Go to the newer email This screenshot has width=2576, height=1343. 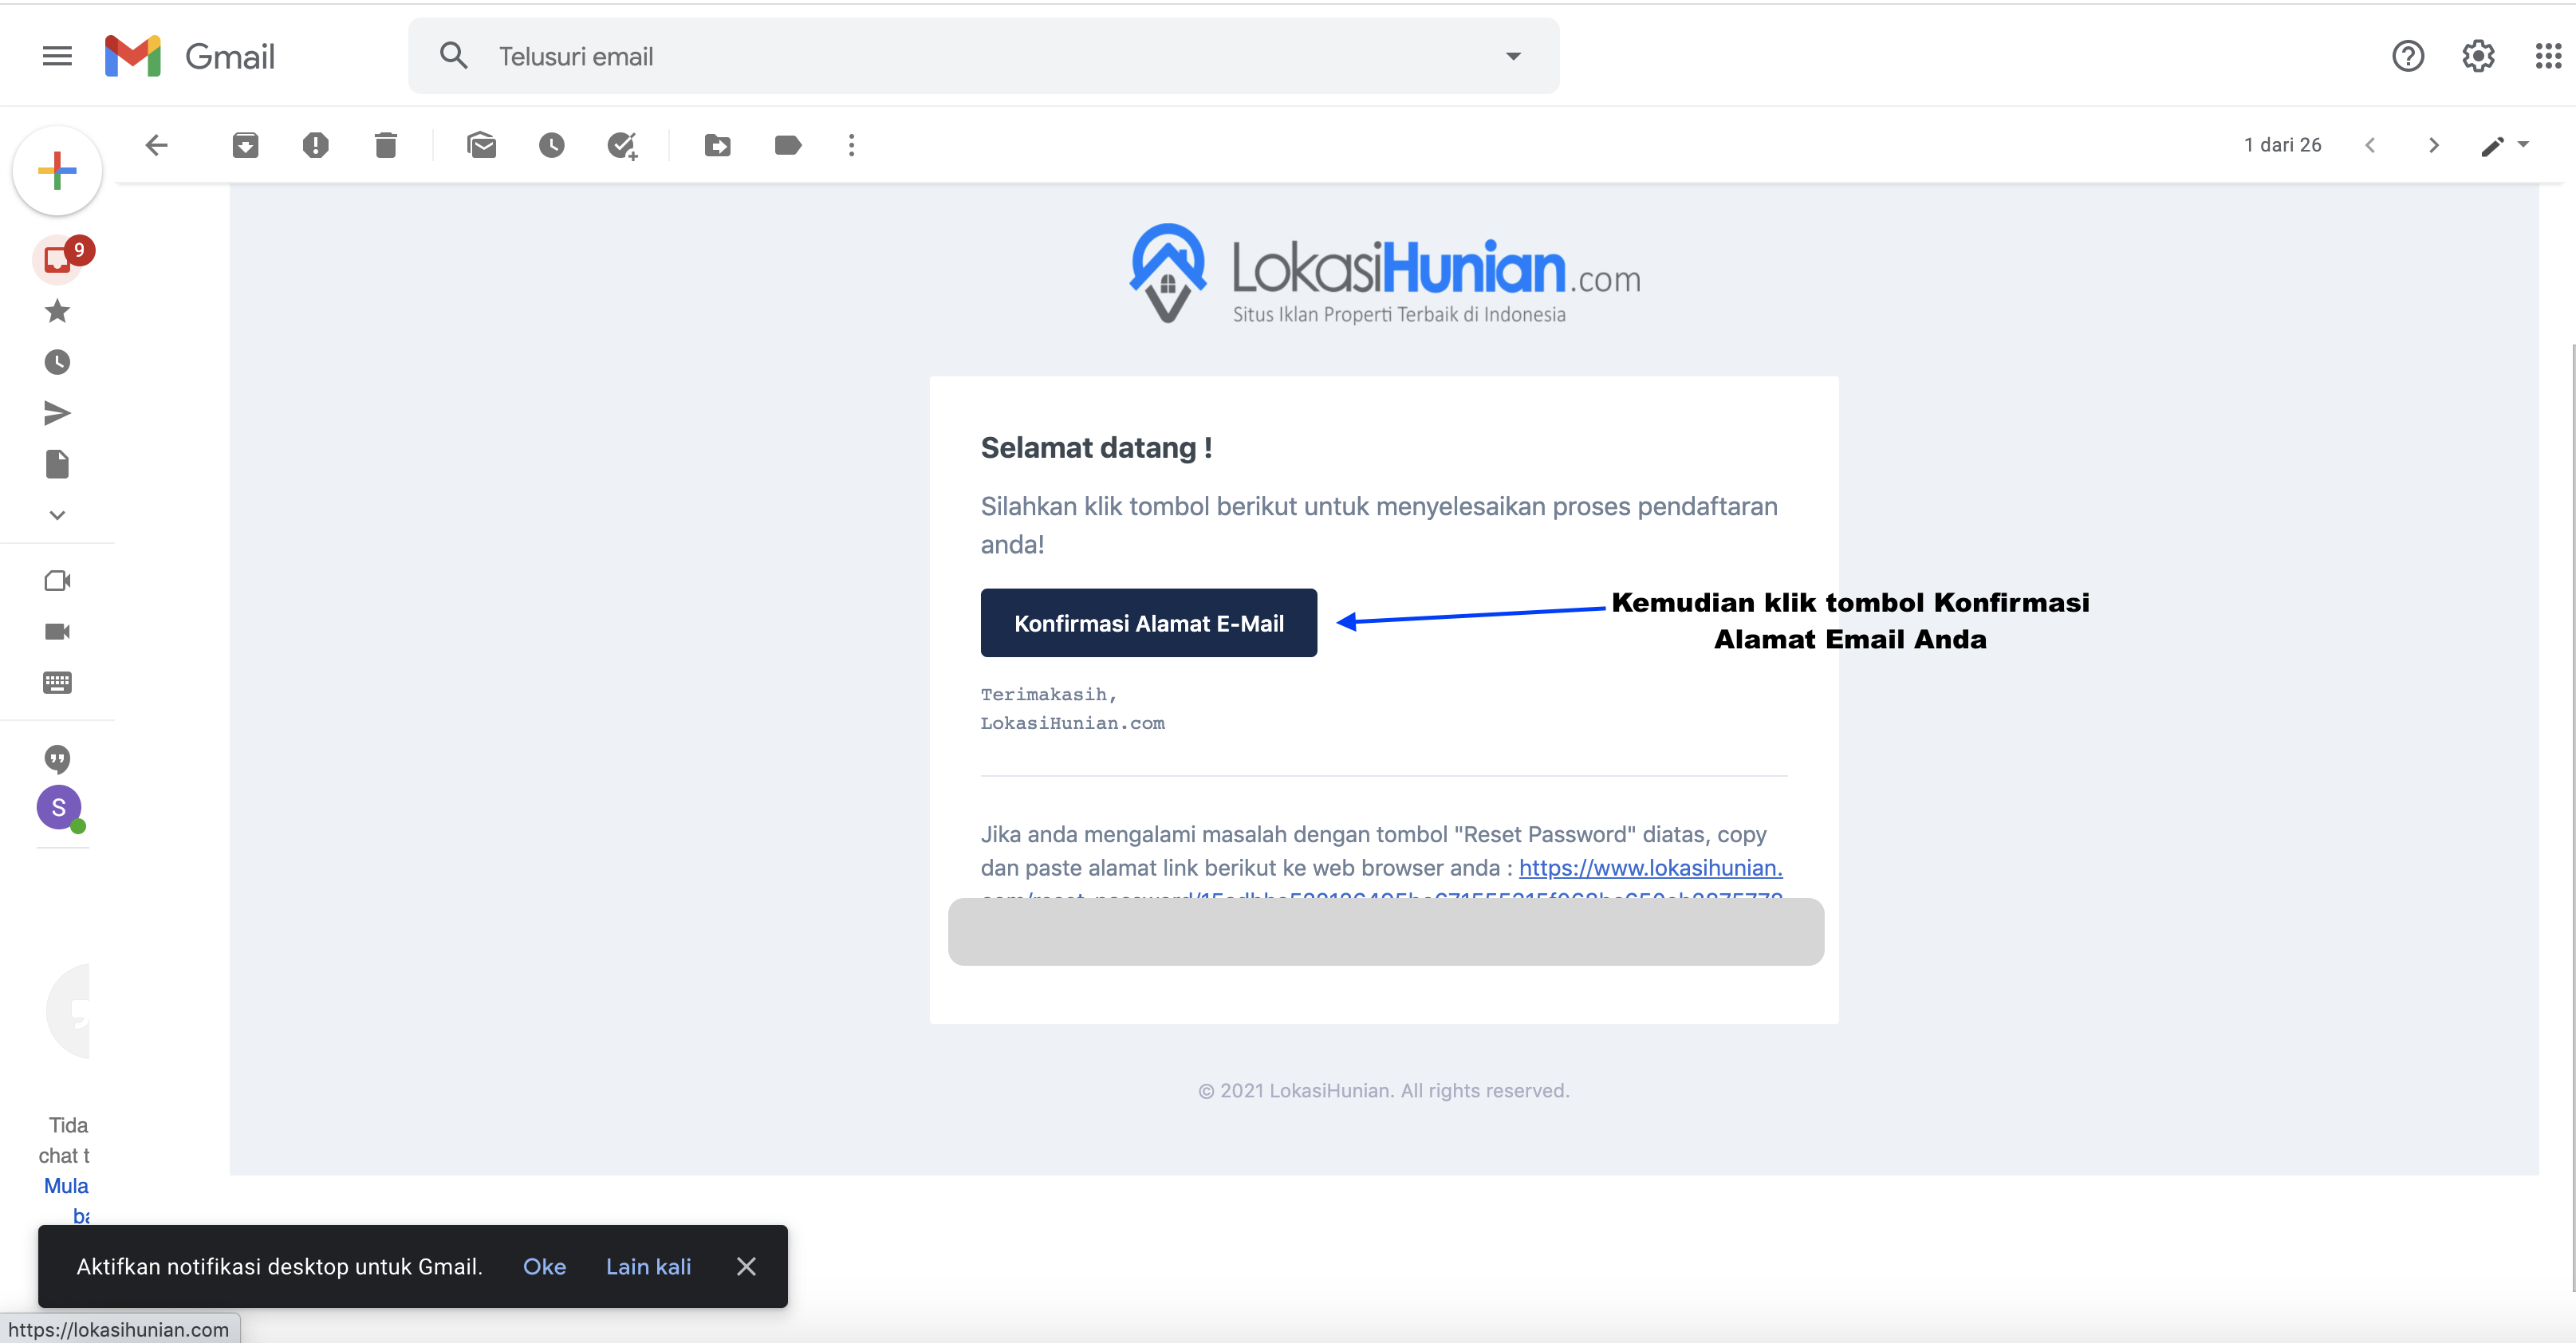(2370, 145)
